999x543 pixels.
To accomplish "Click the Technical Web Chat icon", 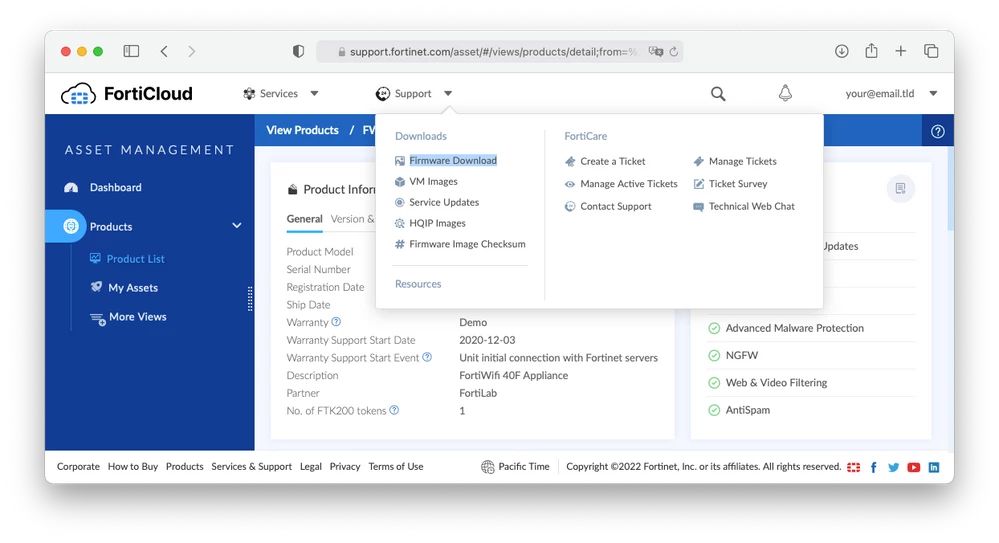I will point(698,206).
